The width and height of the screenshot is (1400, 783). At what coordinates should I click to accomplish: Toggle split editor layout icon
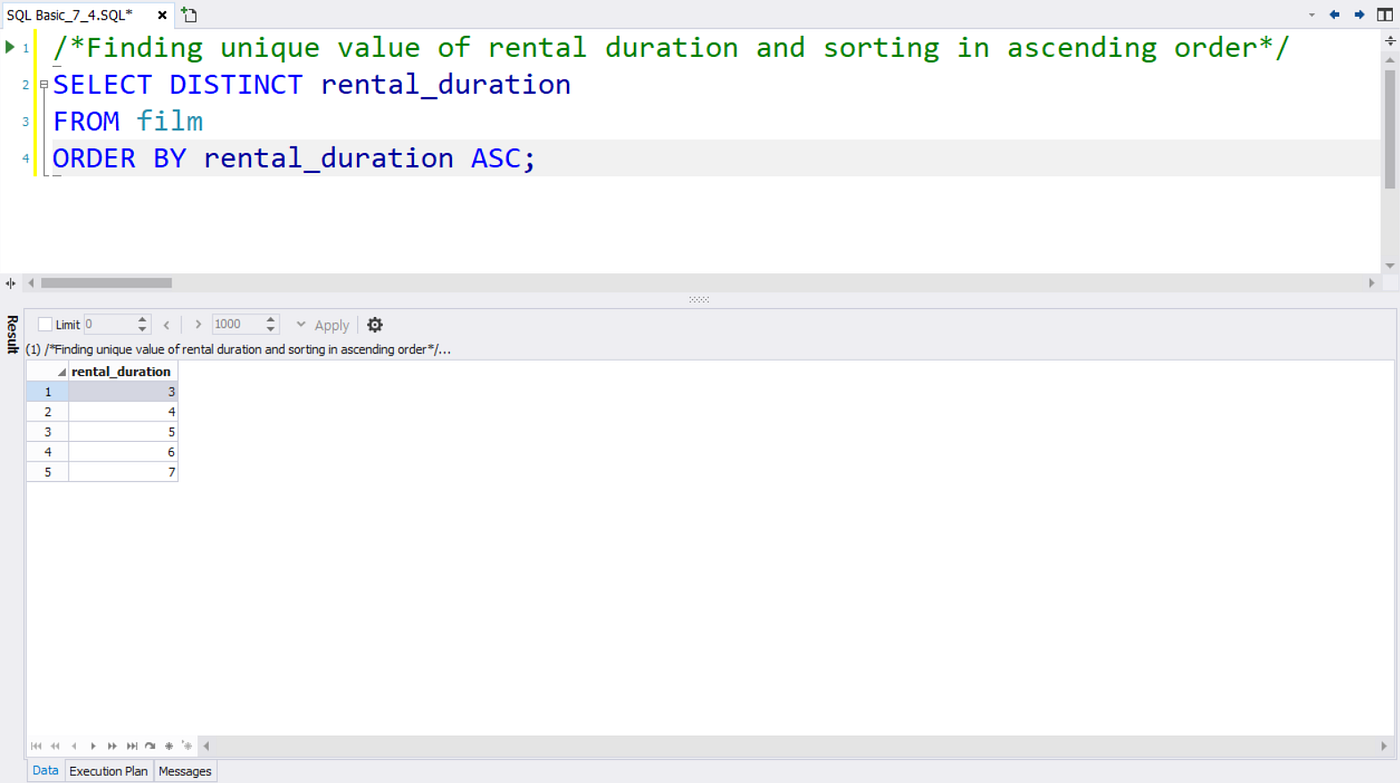coord(1385,15)
